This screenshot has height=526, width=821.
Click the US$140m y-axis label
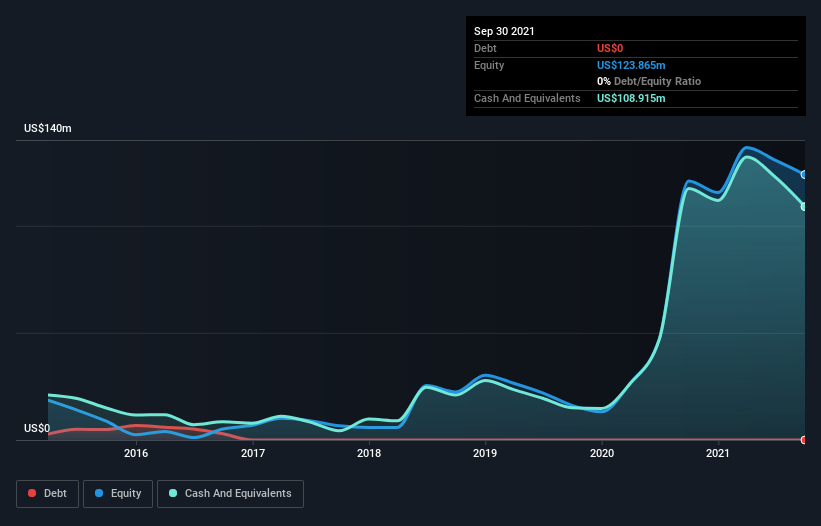[48, 128]
